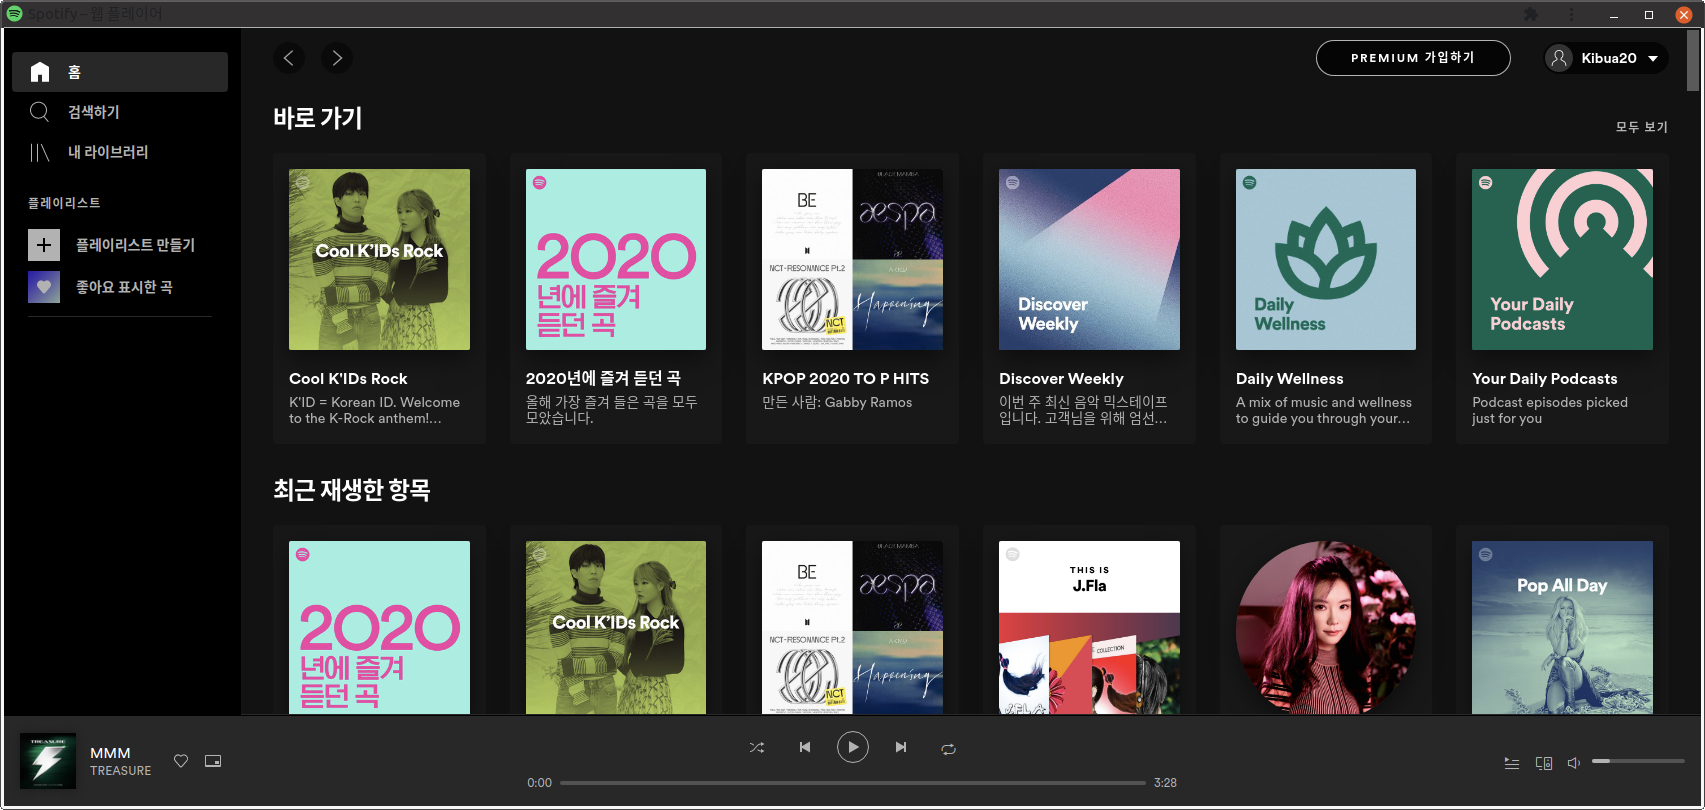Open liked songs heart tile
Screen dimensions: 1705x810
[44, 287]
